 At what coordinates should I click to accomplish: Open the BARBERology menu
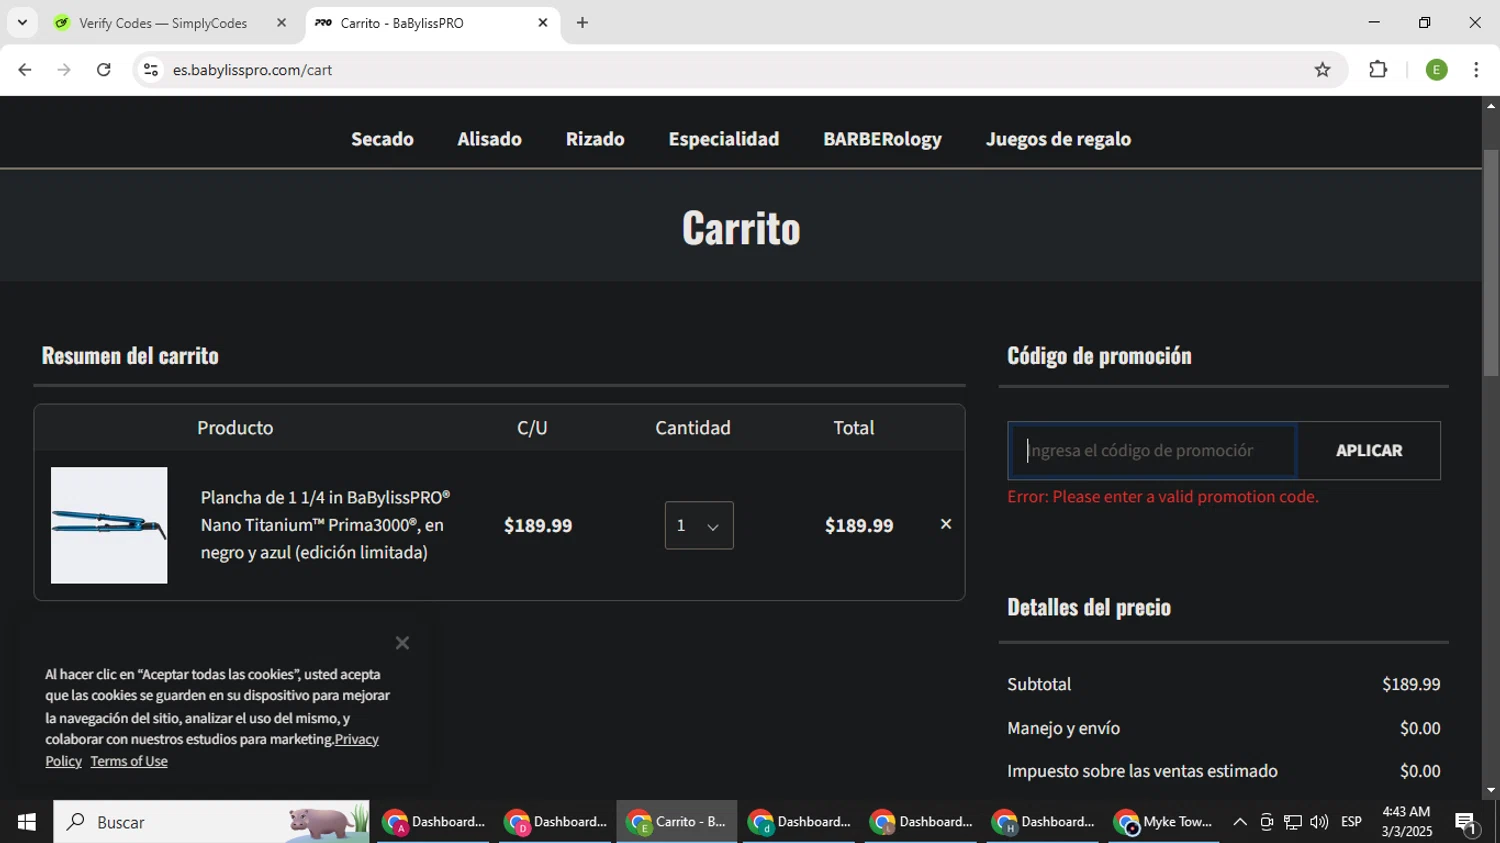click(x=882, y=139)
